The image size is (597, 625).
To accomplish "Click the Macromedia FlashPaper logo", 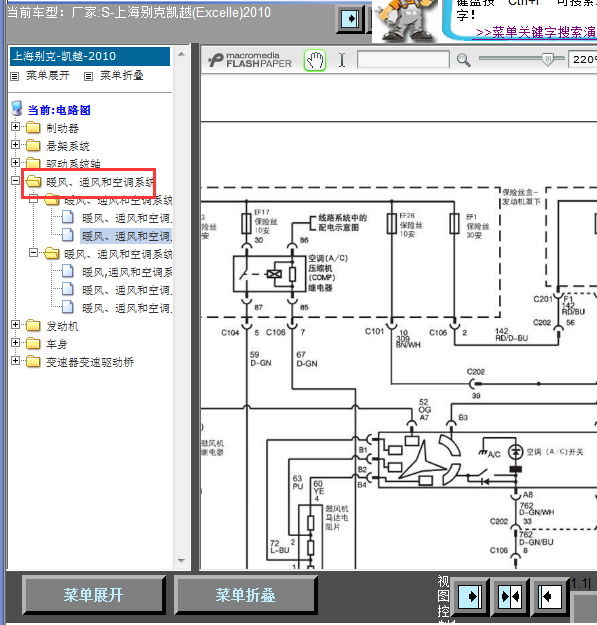I will [250, 60].
